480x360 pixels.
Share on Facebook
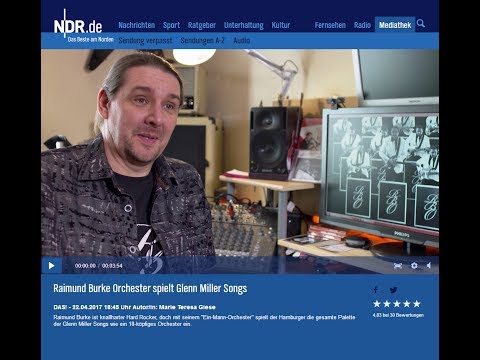376,290
